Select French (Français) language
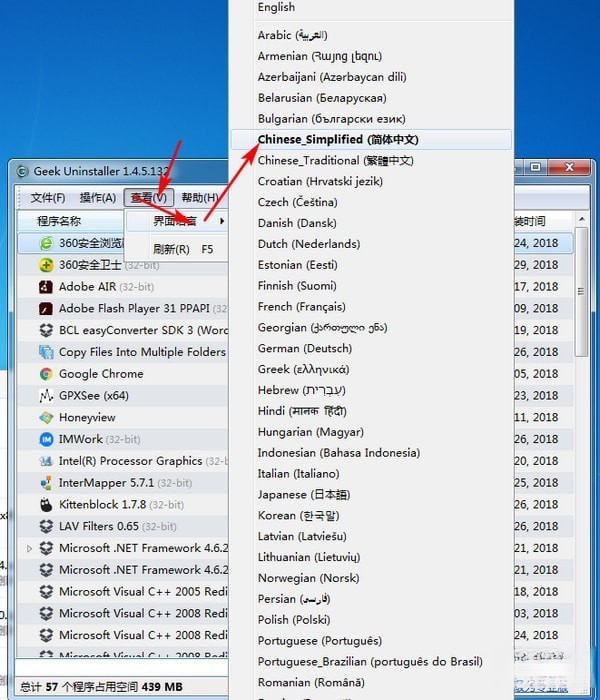 pos(371,307)
